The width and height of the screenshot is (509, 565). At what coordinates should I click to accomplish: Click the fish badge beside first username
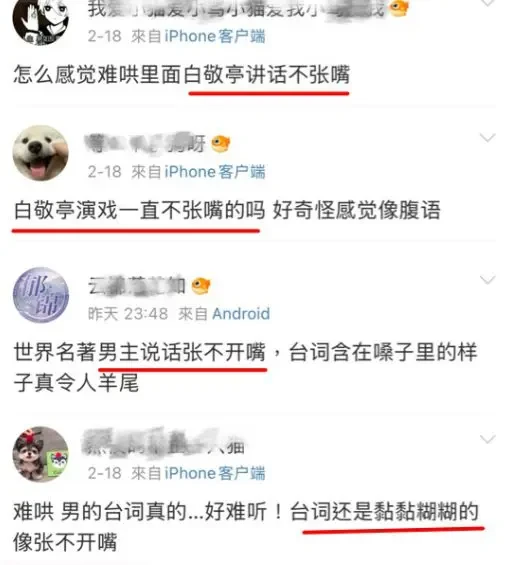point(399,8)
